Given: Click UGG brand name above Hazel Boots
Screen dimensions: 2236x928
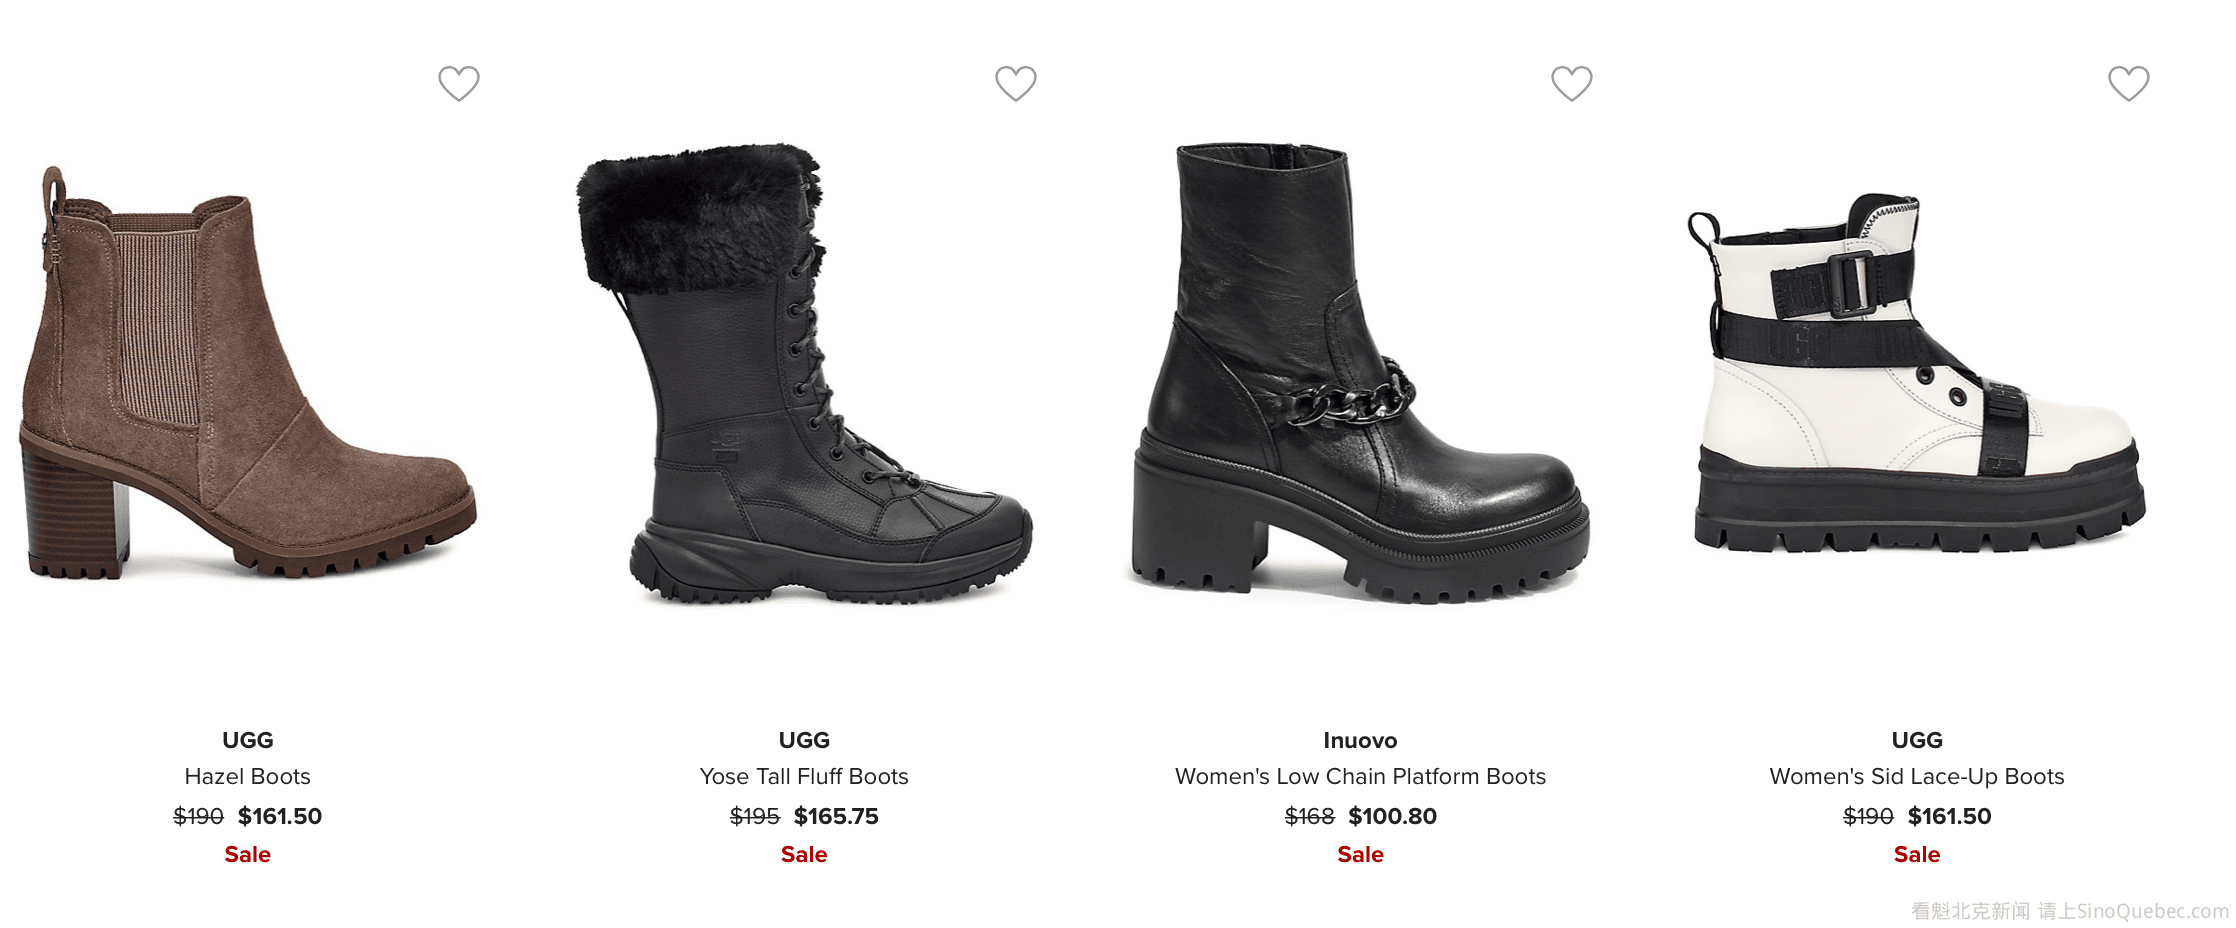Looking at the screenshot, I should (x=248, y=740).
